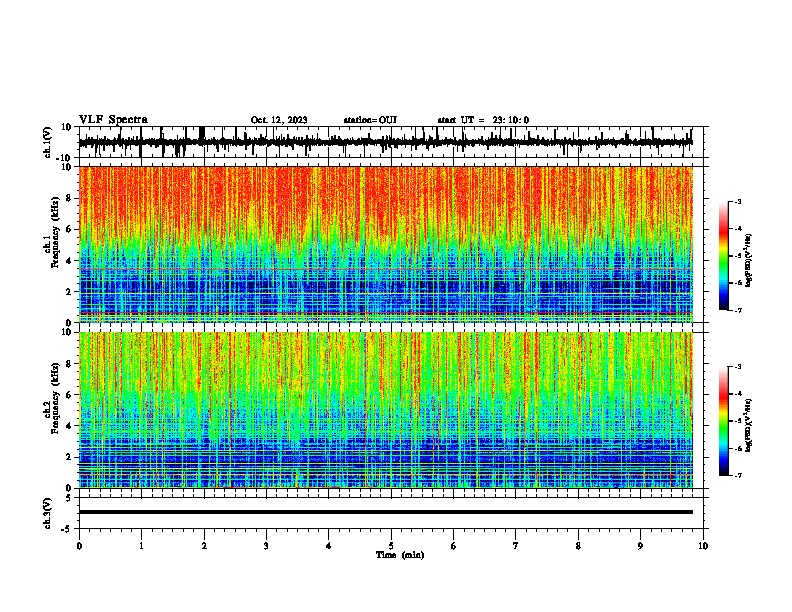Click time-axis tick label "9"
The width and height of the screenshot is (792, 612).
tap(640, 546)
